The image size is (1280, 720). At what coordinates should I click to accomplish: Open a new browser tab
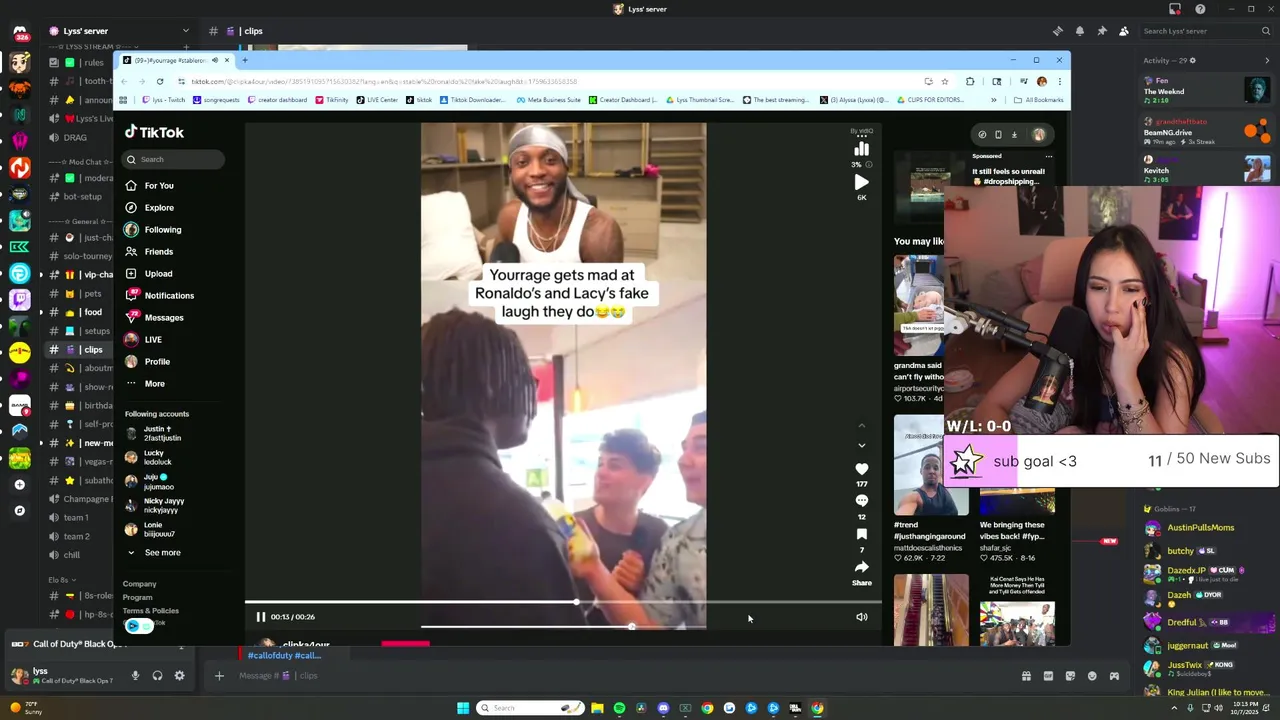click(244, 60)
